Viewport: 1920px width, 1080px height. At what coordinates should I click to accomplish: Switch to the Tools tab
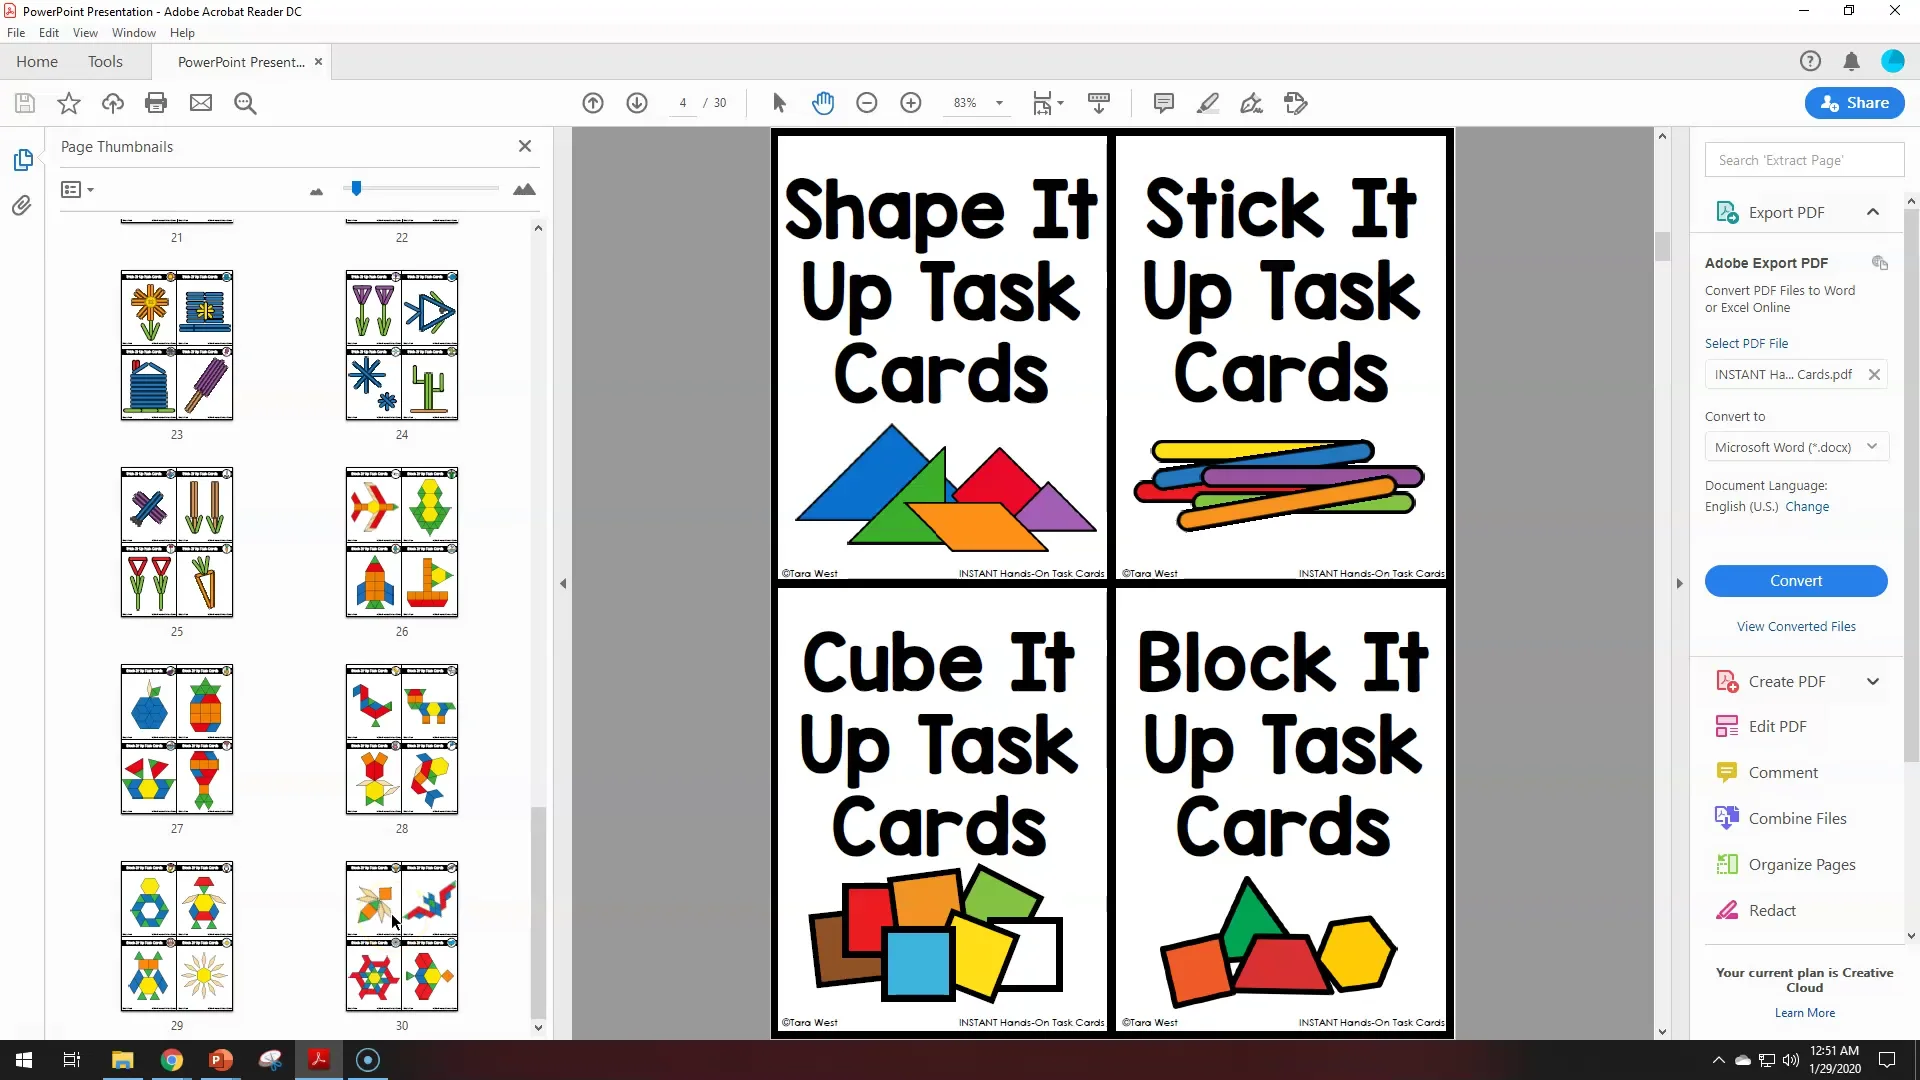[106, 61]
